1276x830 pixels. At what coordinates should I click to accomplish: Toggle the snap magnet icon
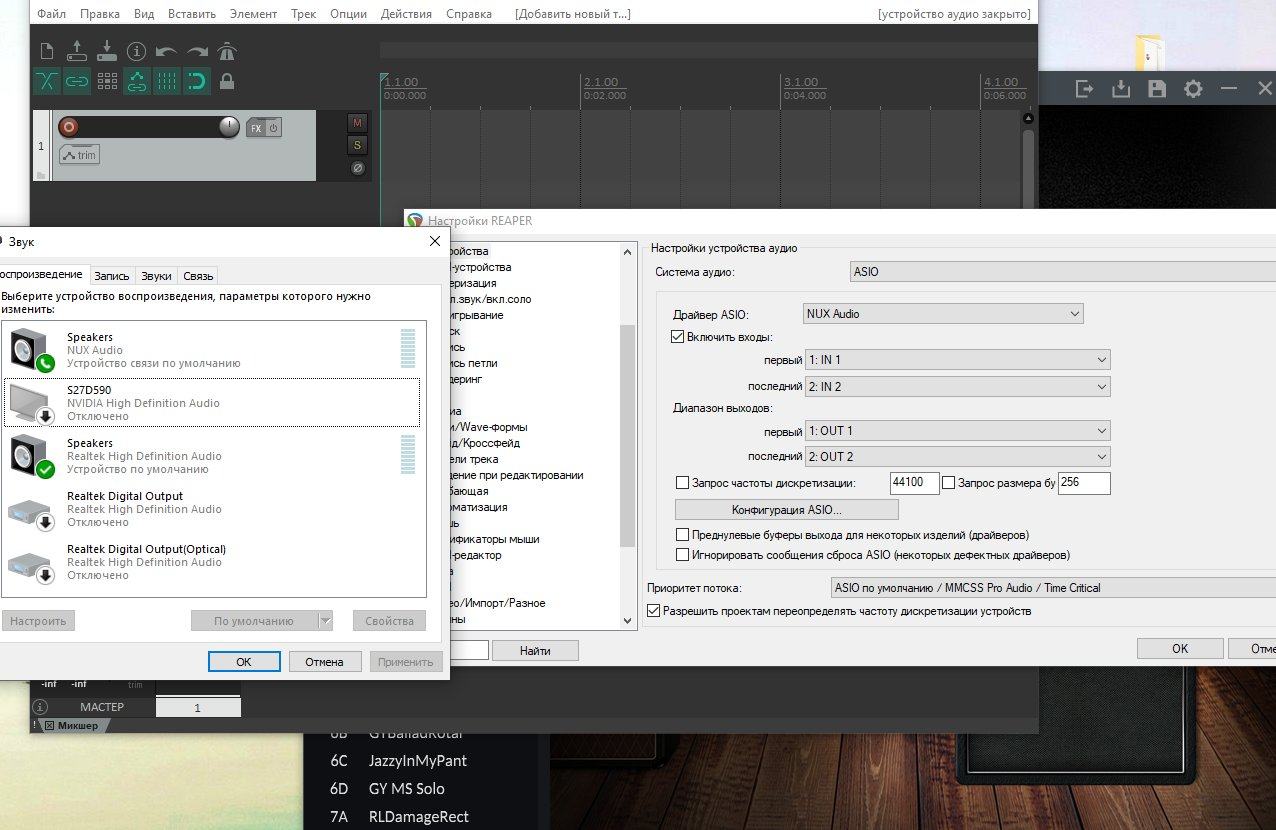(197, 81)
